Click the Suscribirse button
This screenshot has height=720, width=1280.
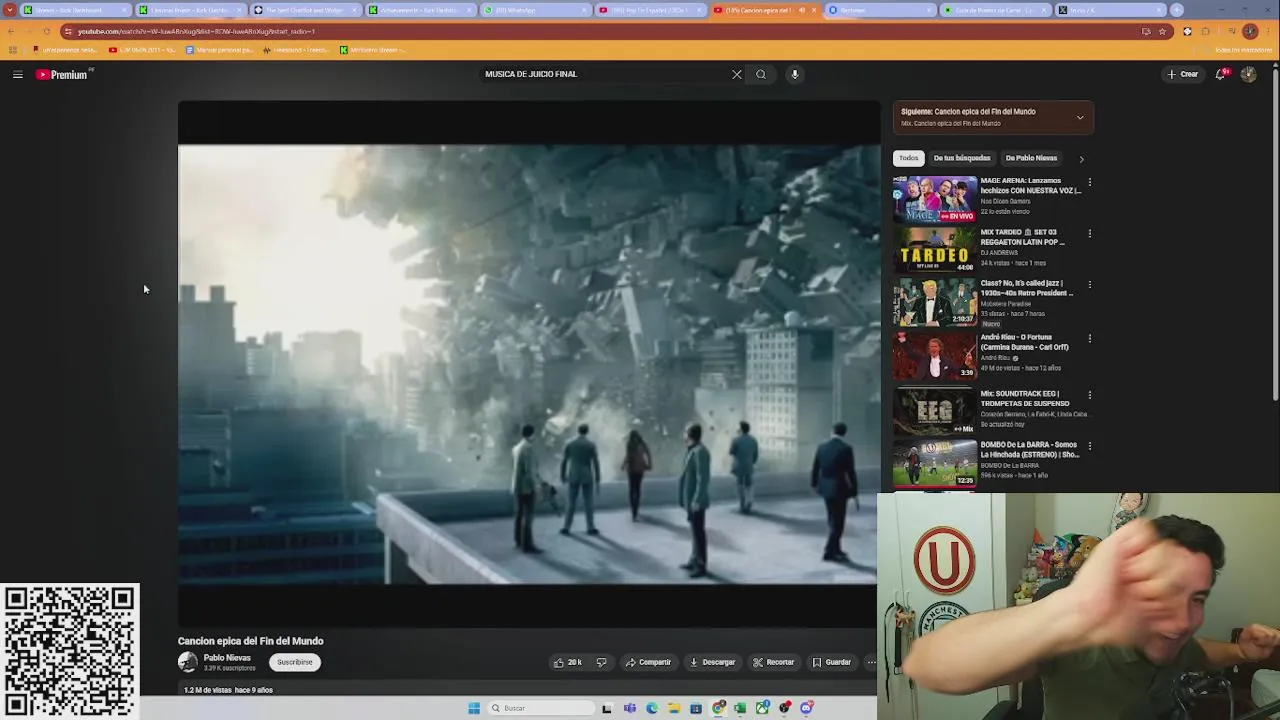[295, 662]
